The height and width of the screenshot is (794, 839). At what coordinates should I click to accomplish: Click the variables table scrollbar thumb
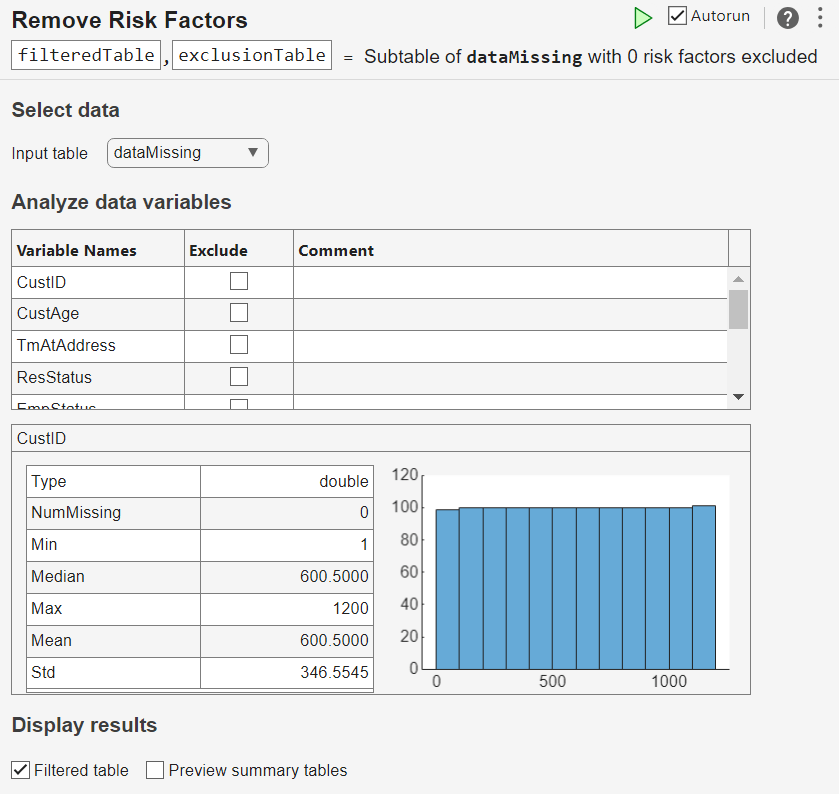738,309
